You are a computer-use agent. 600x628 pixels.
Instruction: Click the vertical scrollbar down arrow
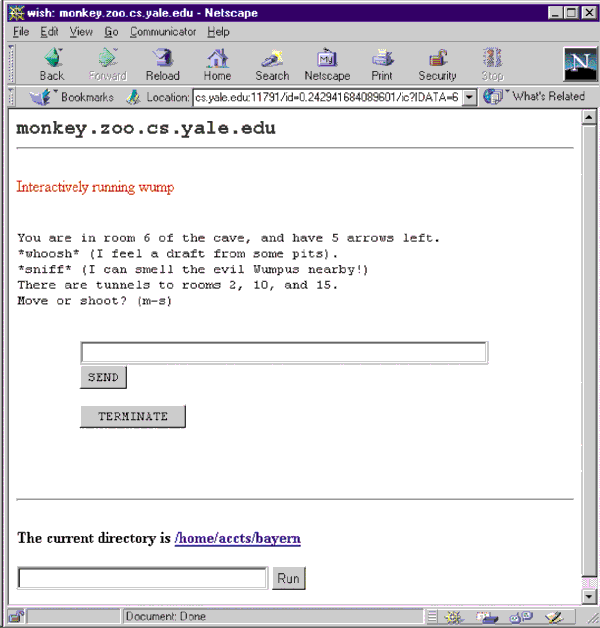click(589, 596)
